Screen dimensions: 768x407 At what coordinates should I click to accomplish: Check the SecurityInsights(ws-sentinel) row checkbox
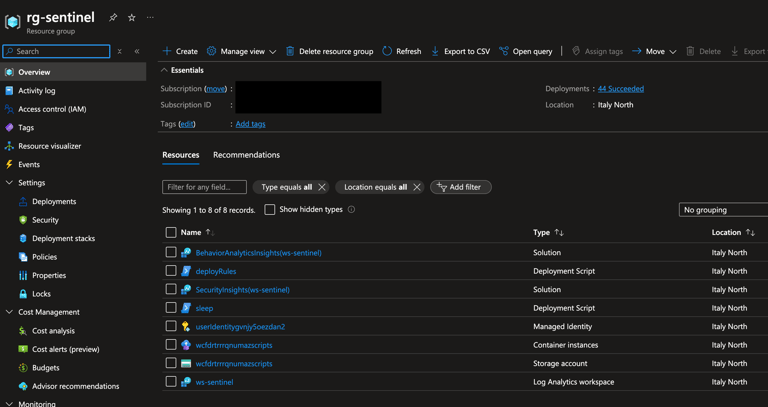point(171,289)
